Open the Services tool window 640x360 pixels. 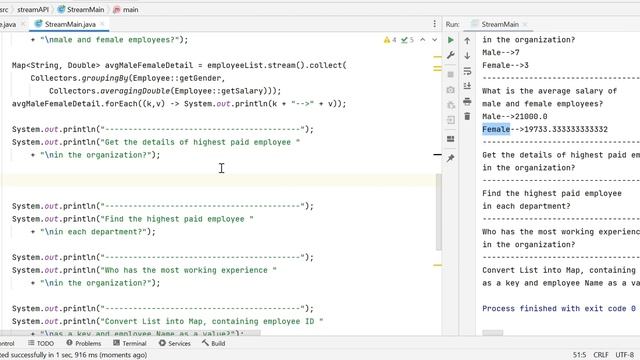tap(175, 343)
